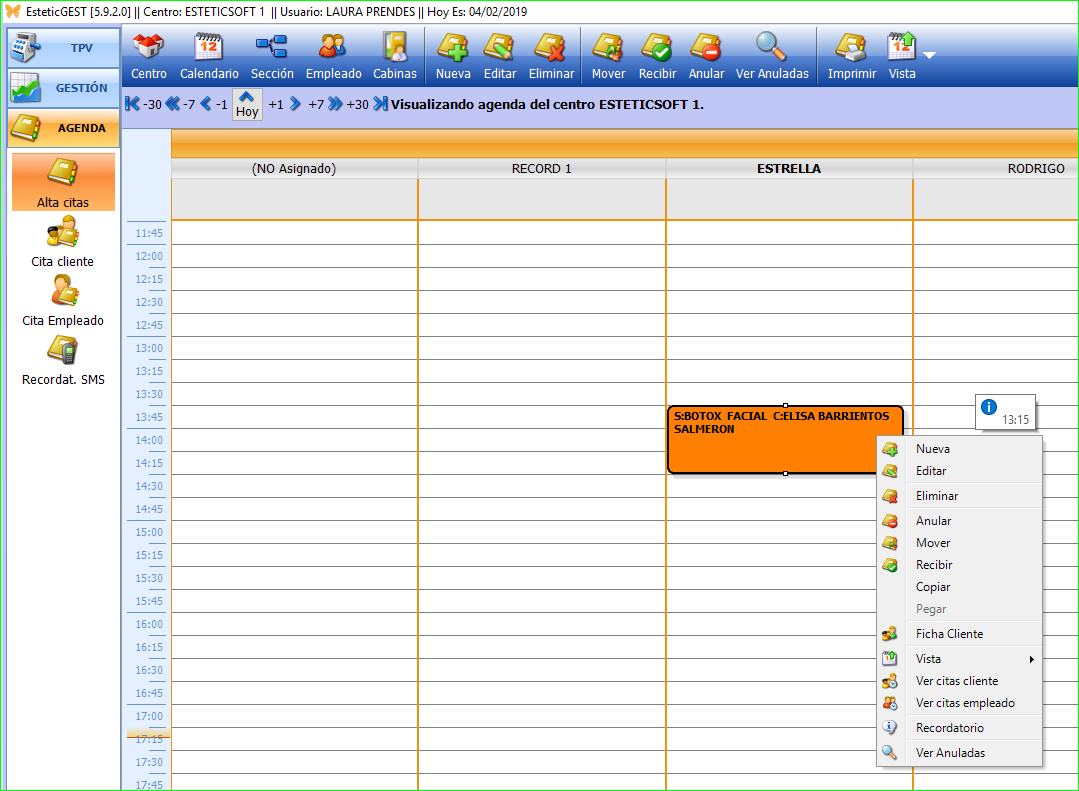This screenshot has width=1079, height=791.
Task: Open the TPV module
Action: click(x=63, y=48)
